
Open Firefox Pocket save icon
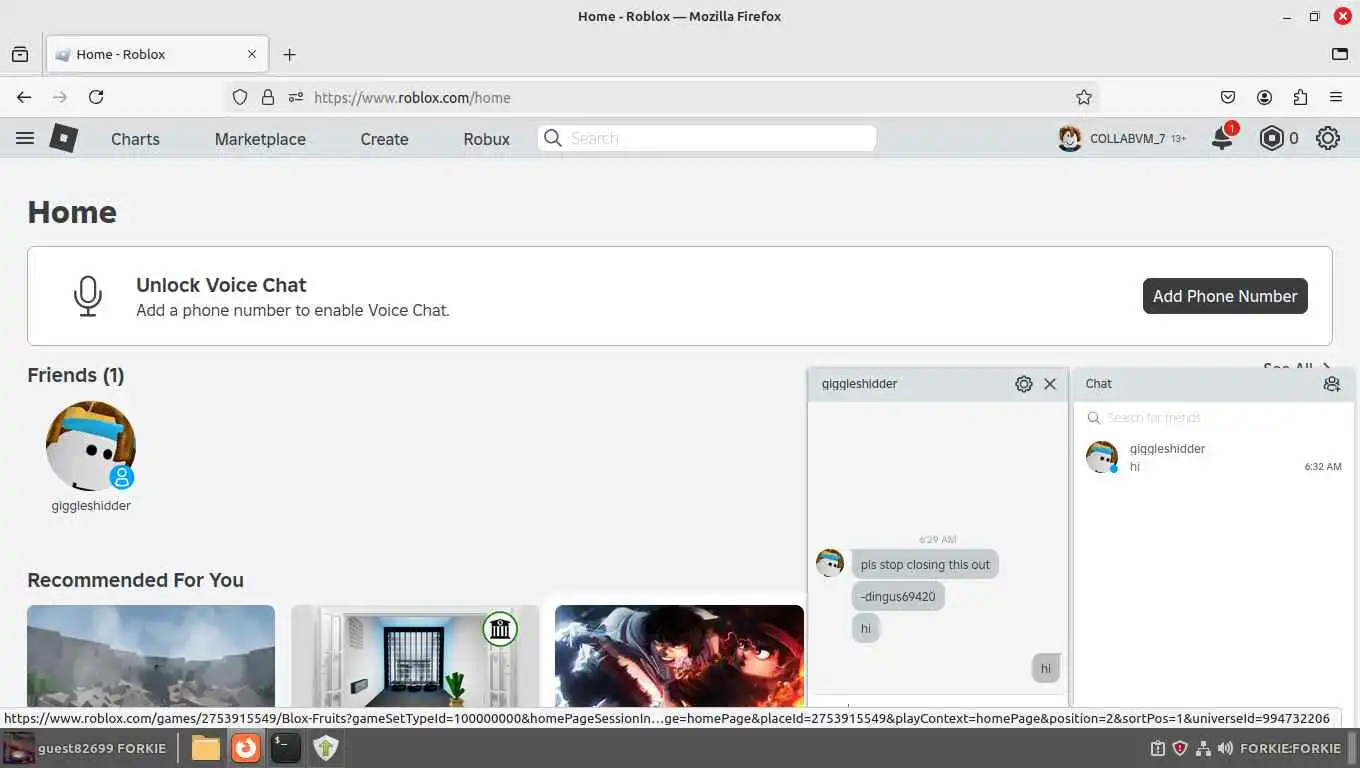(1228, 97)
